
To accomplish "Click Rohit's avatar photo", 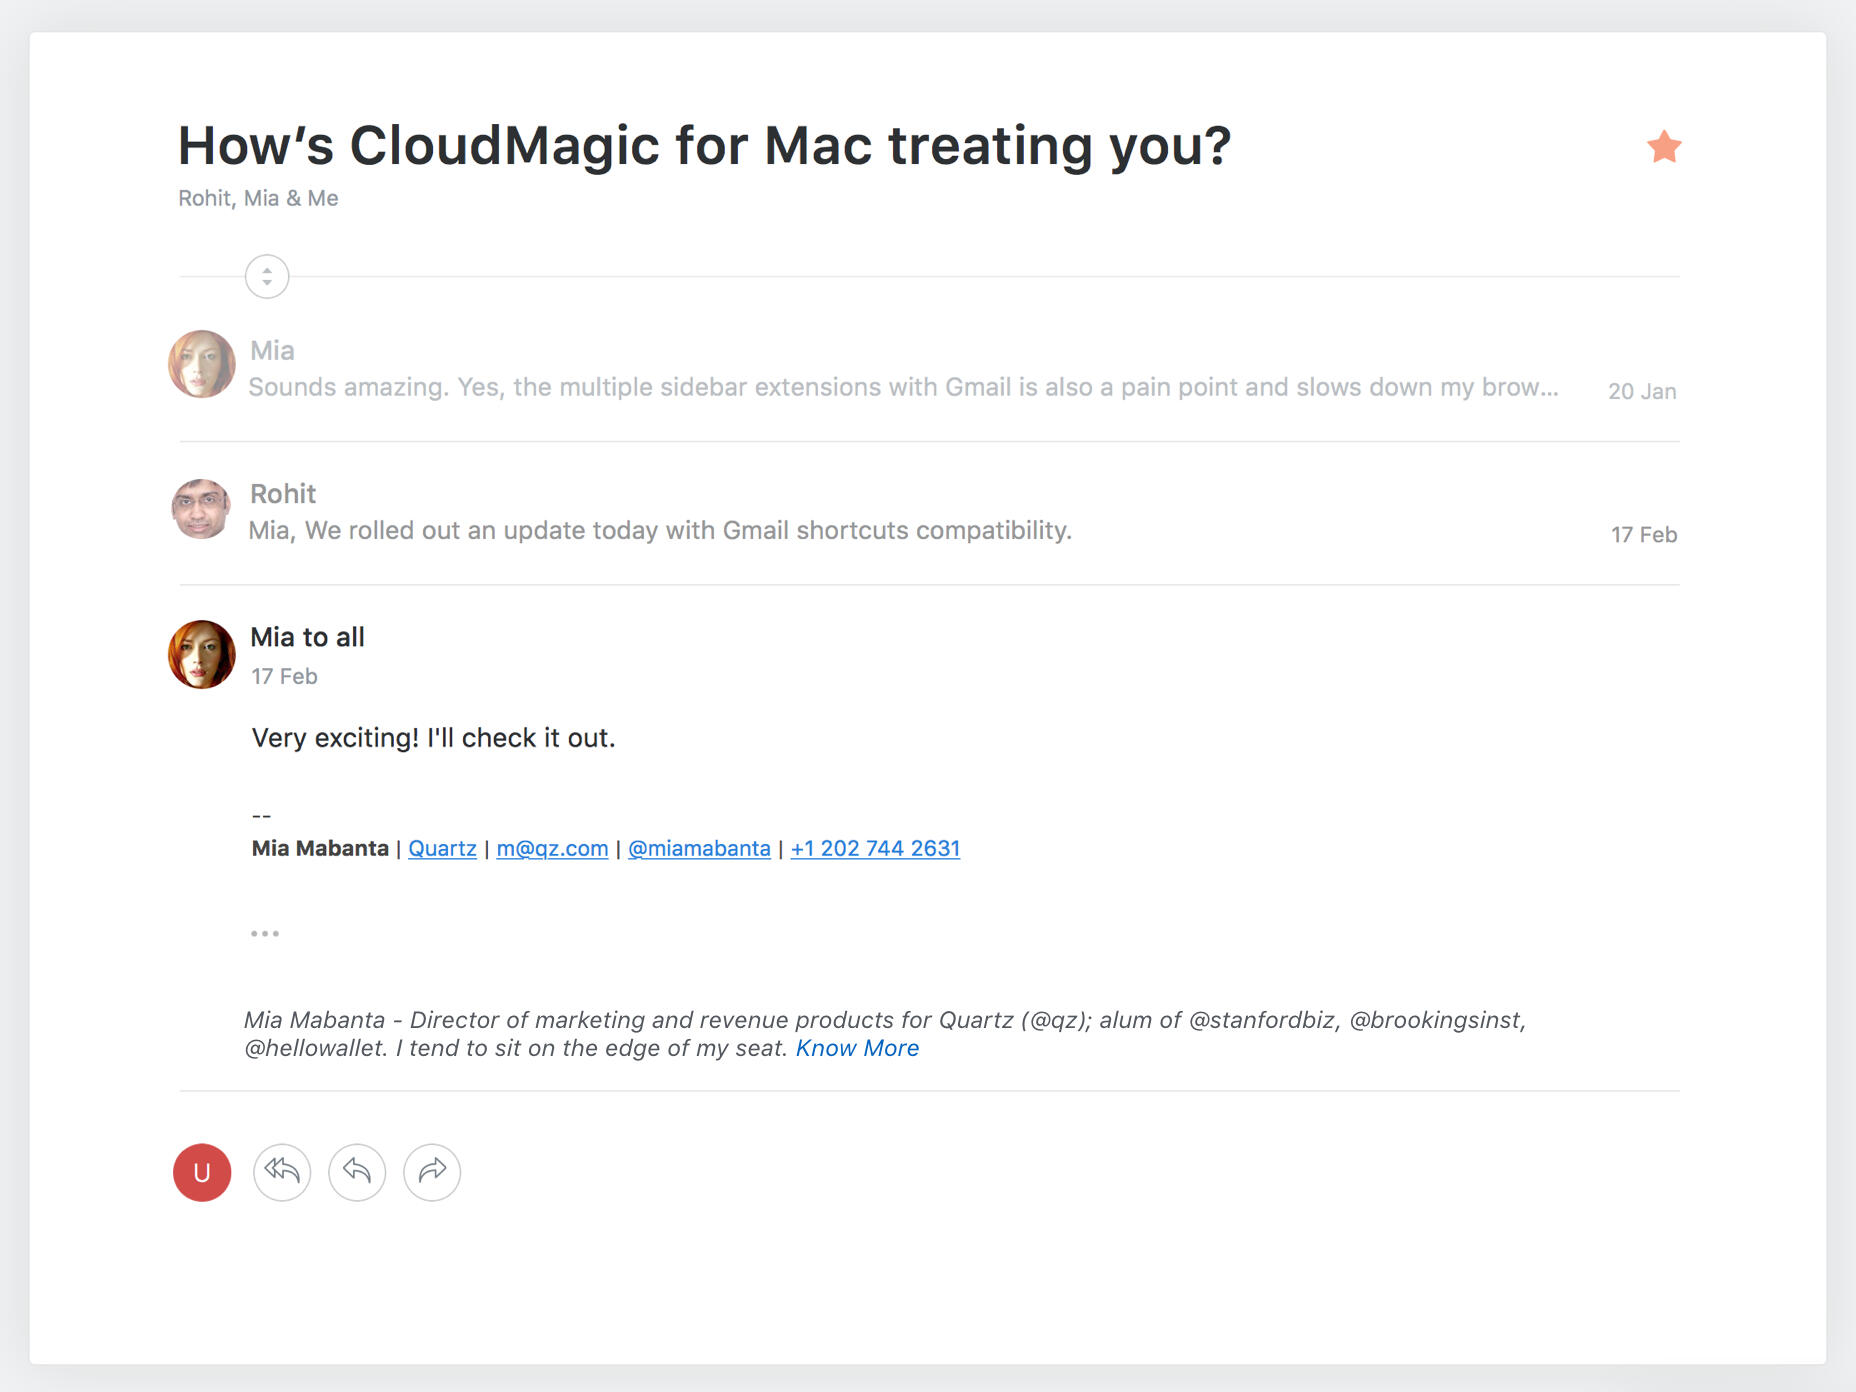I will (202, 509).
